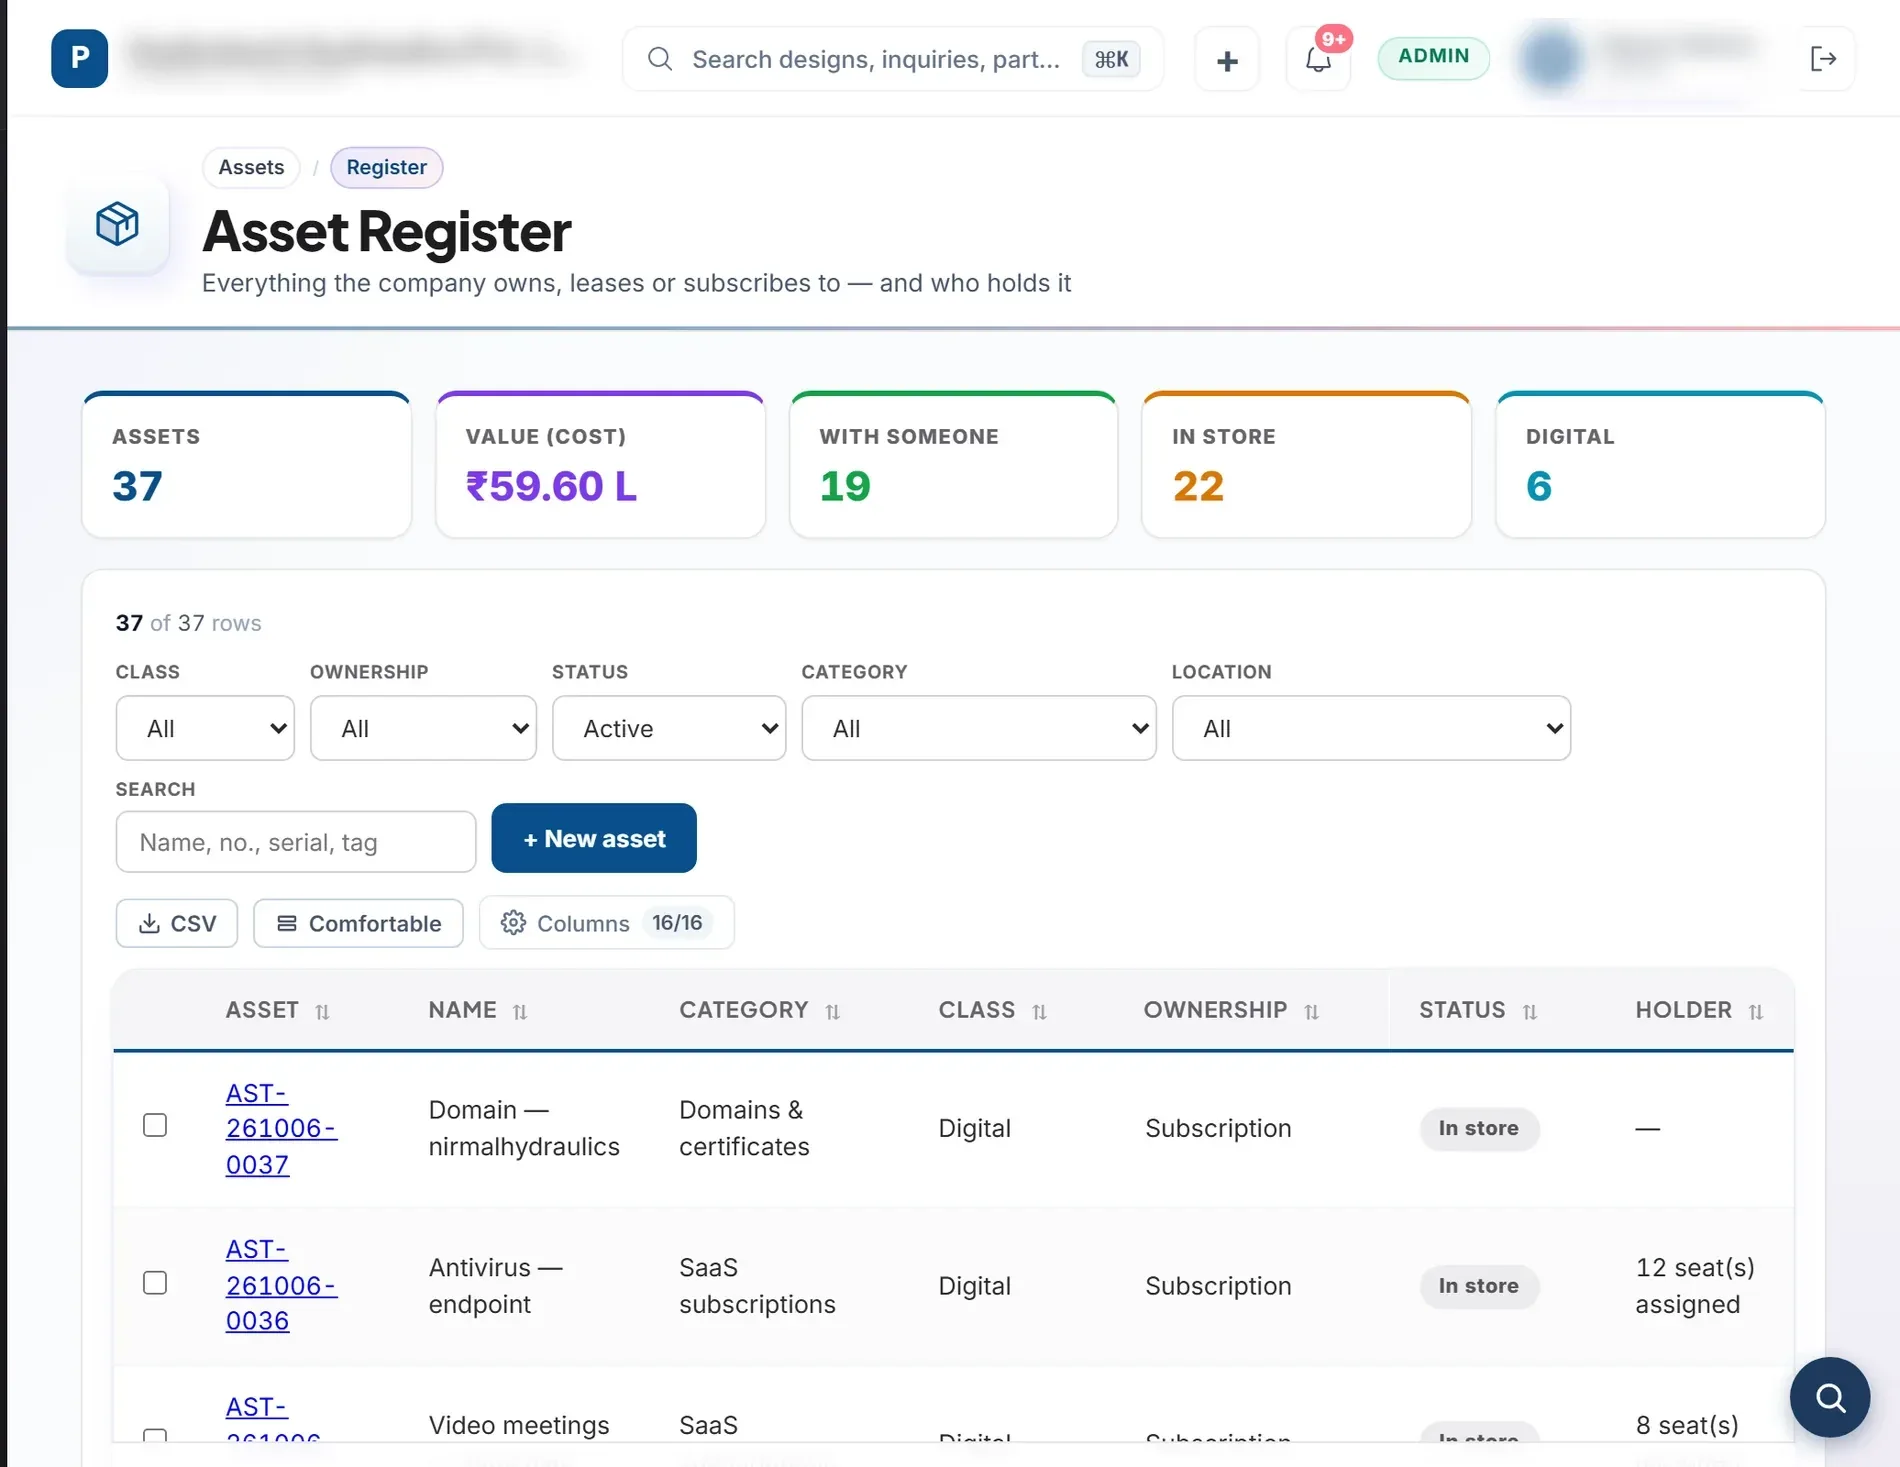Tick the checkbox for Antivirus — endpoint row
This screenshot has width=1900, height=1467.
coord(155,1282)
